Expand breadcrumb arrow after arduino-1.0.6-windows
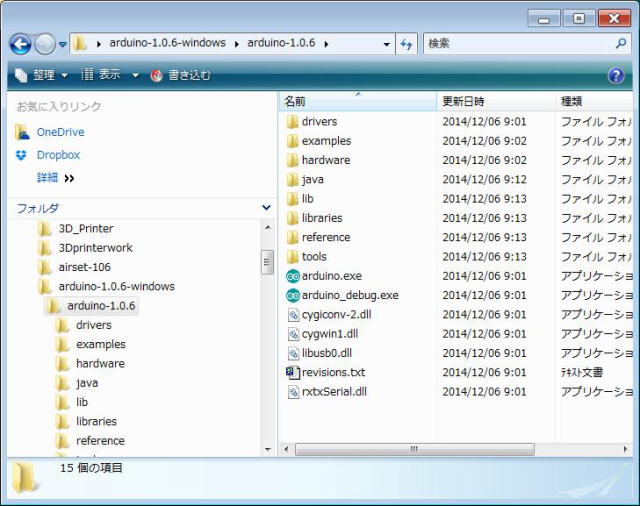 coord(237,44)
